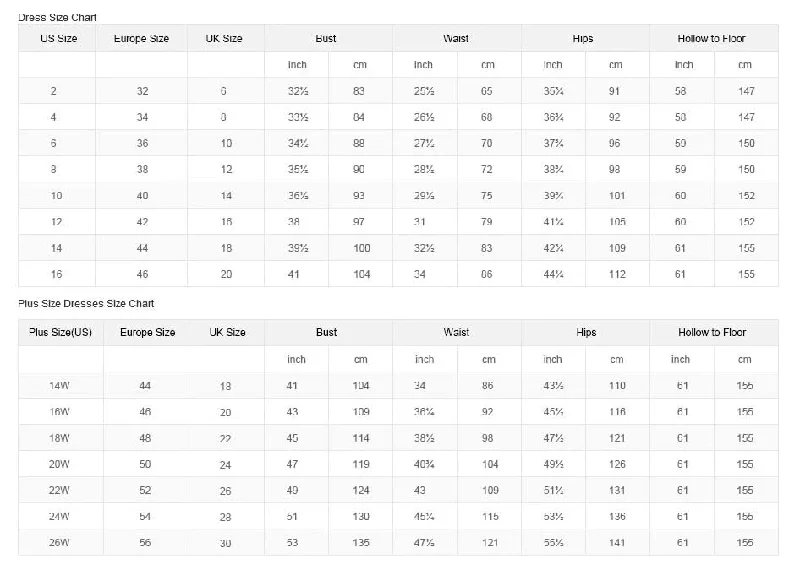Click bust cm value 104 for US size 16
Screen dimensions: 800x575
(362, 274)
